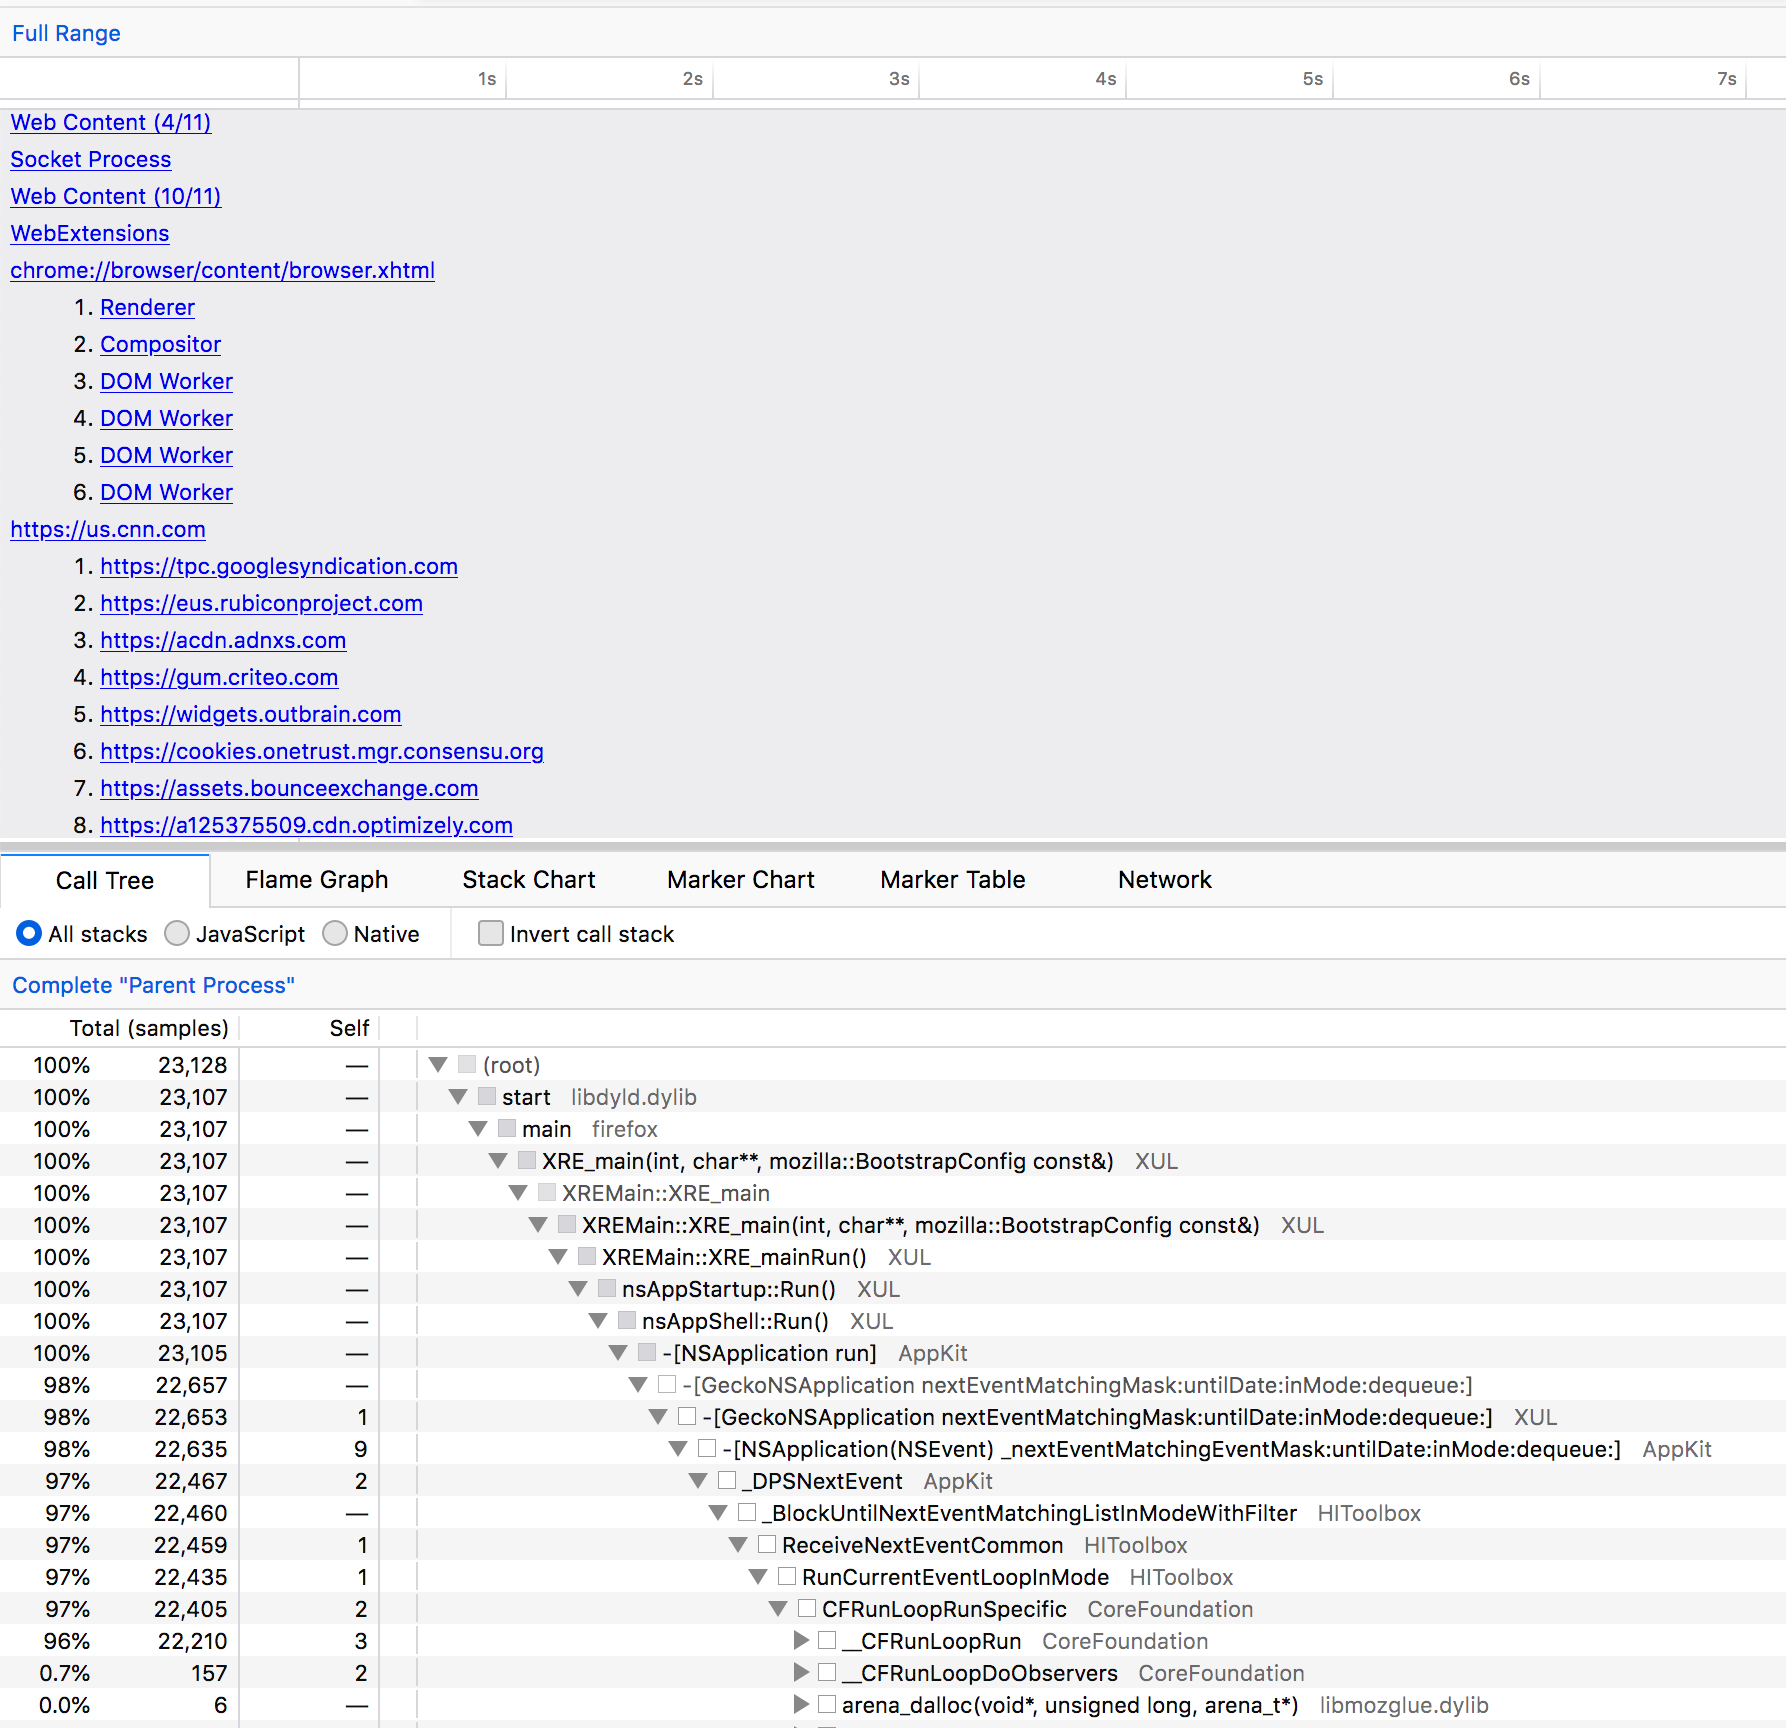Click the category icon beside main firefox
This screenshot has height=1728, width=1786.
507,1128
